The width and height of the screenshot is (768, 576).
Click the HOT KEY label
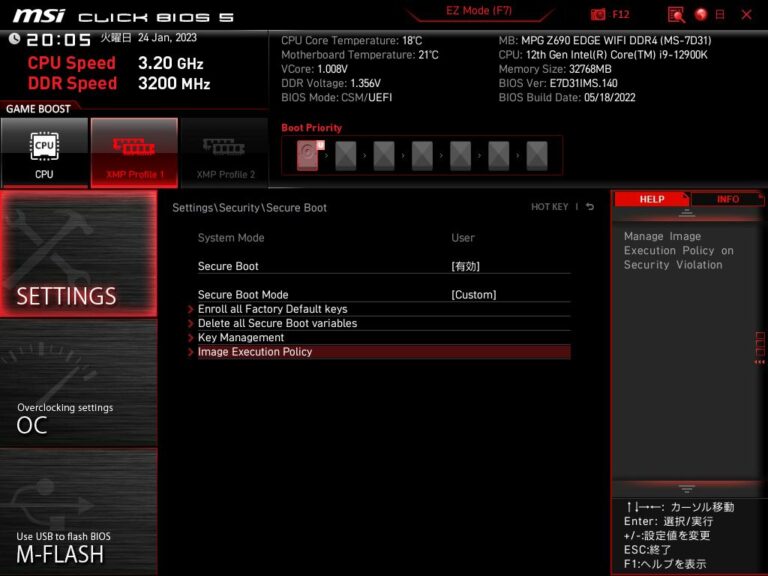(x=549, y=207)
